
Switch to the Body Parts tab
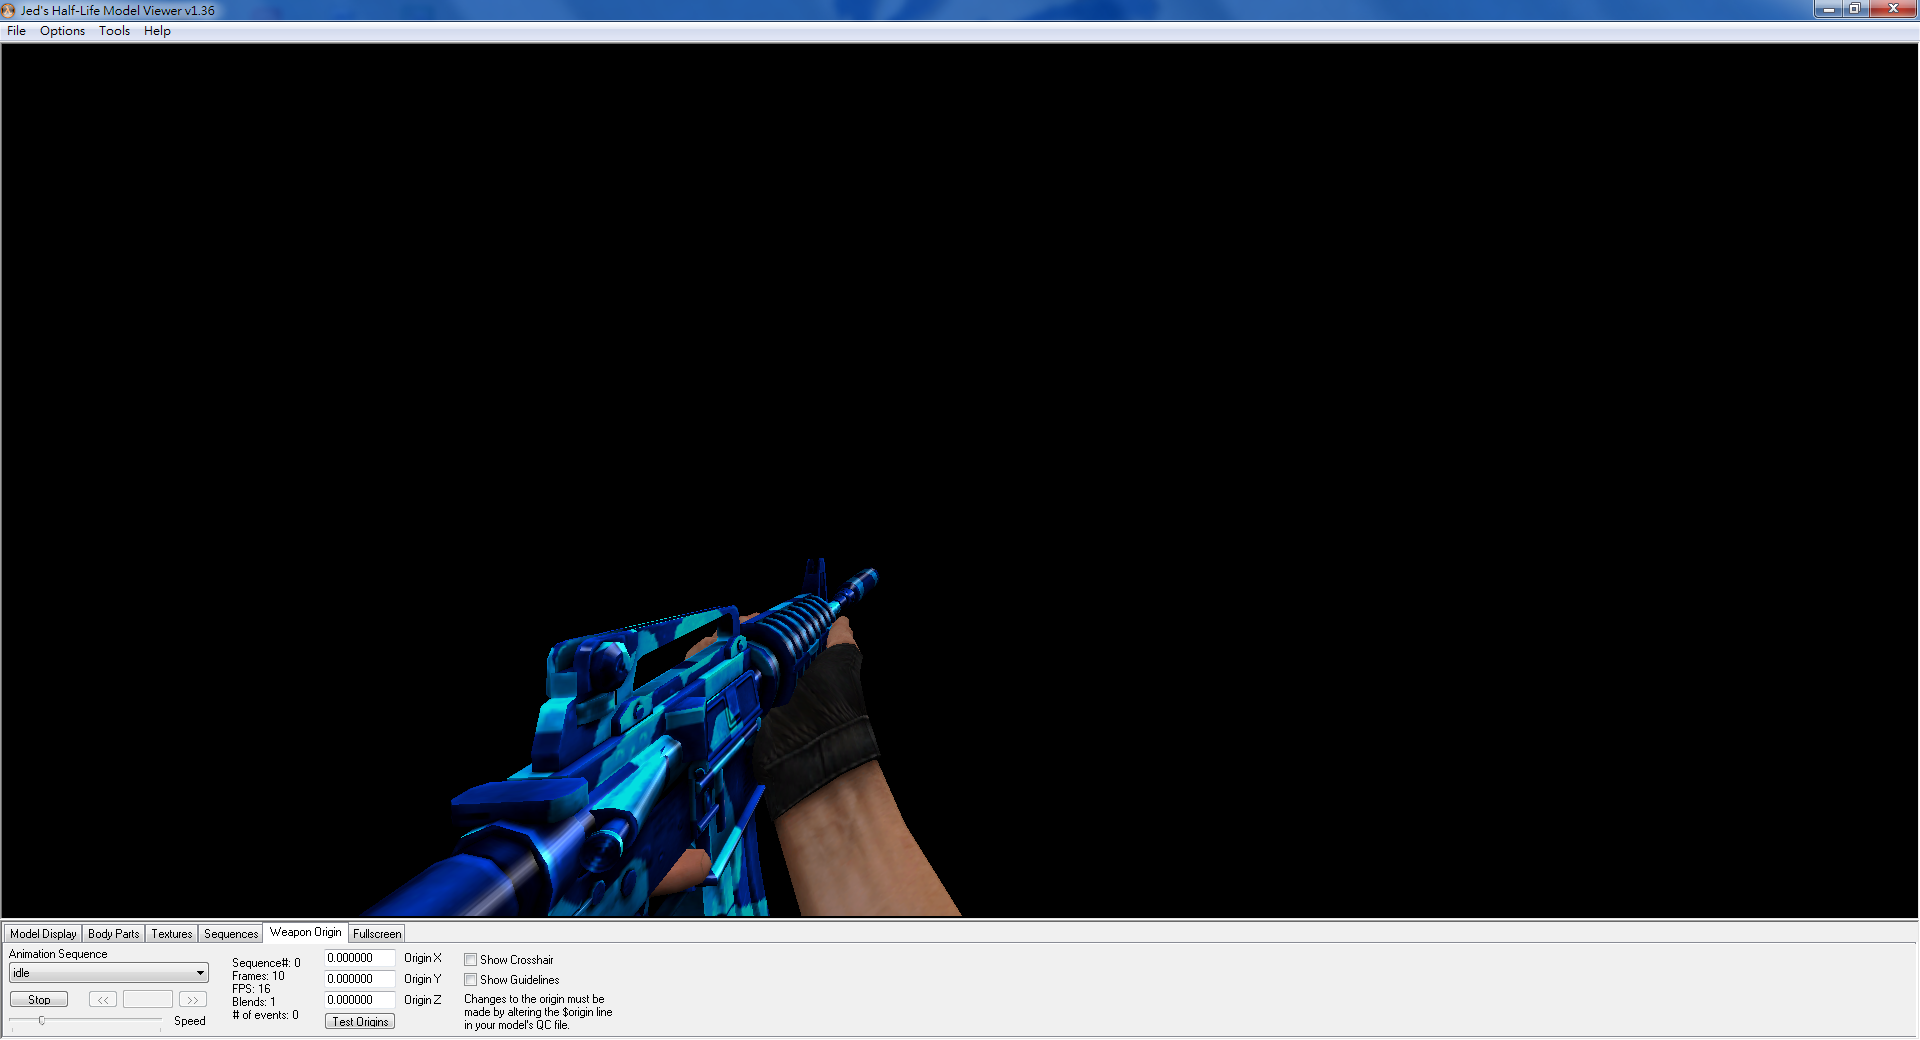(x=114, y=934)
